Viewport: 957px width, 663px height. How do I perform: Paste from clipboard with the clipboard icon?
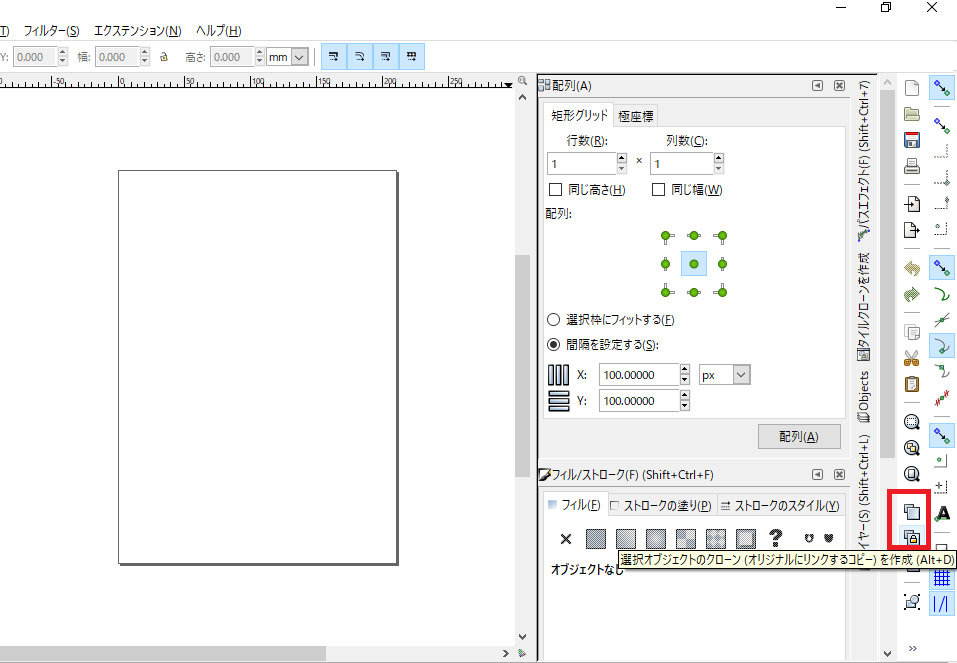[912, 384]
